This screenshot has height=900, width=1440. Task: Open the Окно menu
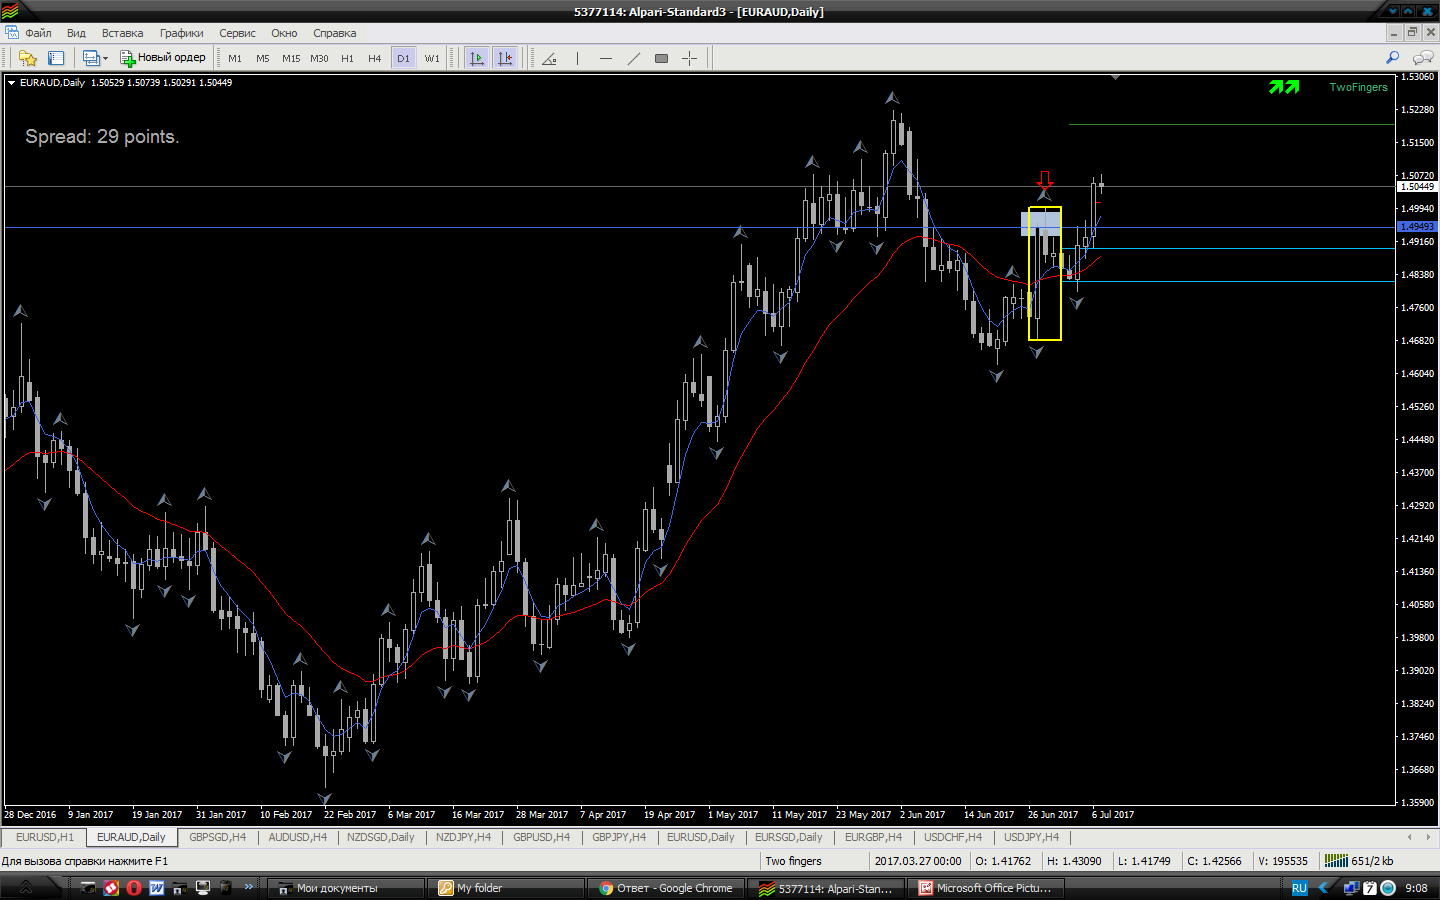pyautogui.click(x=284, y=33)
